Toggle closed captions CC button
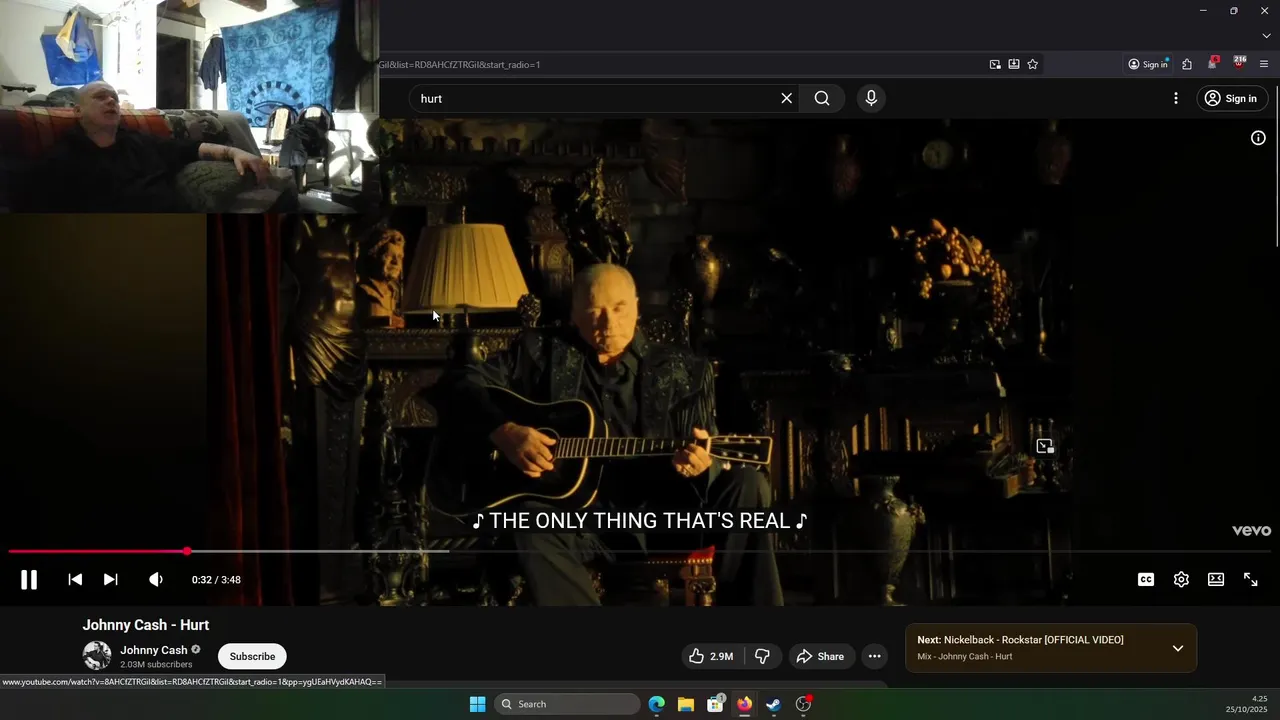The image size is (1280, 720). point(1146,580)
